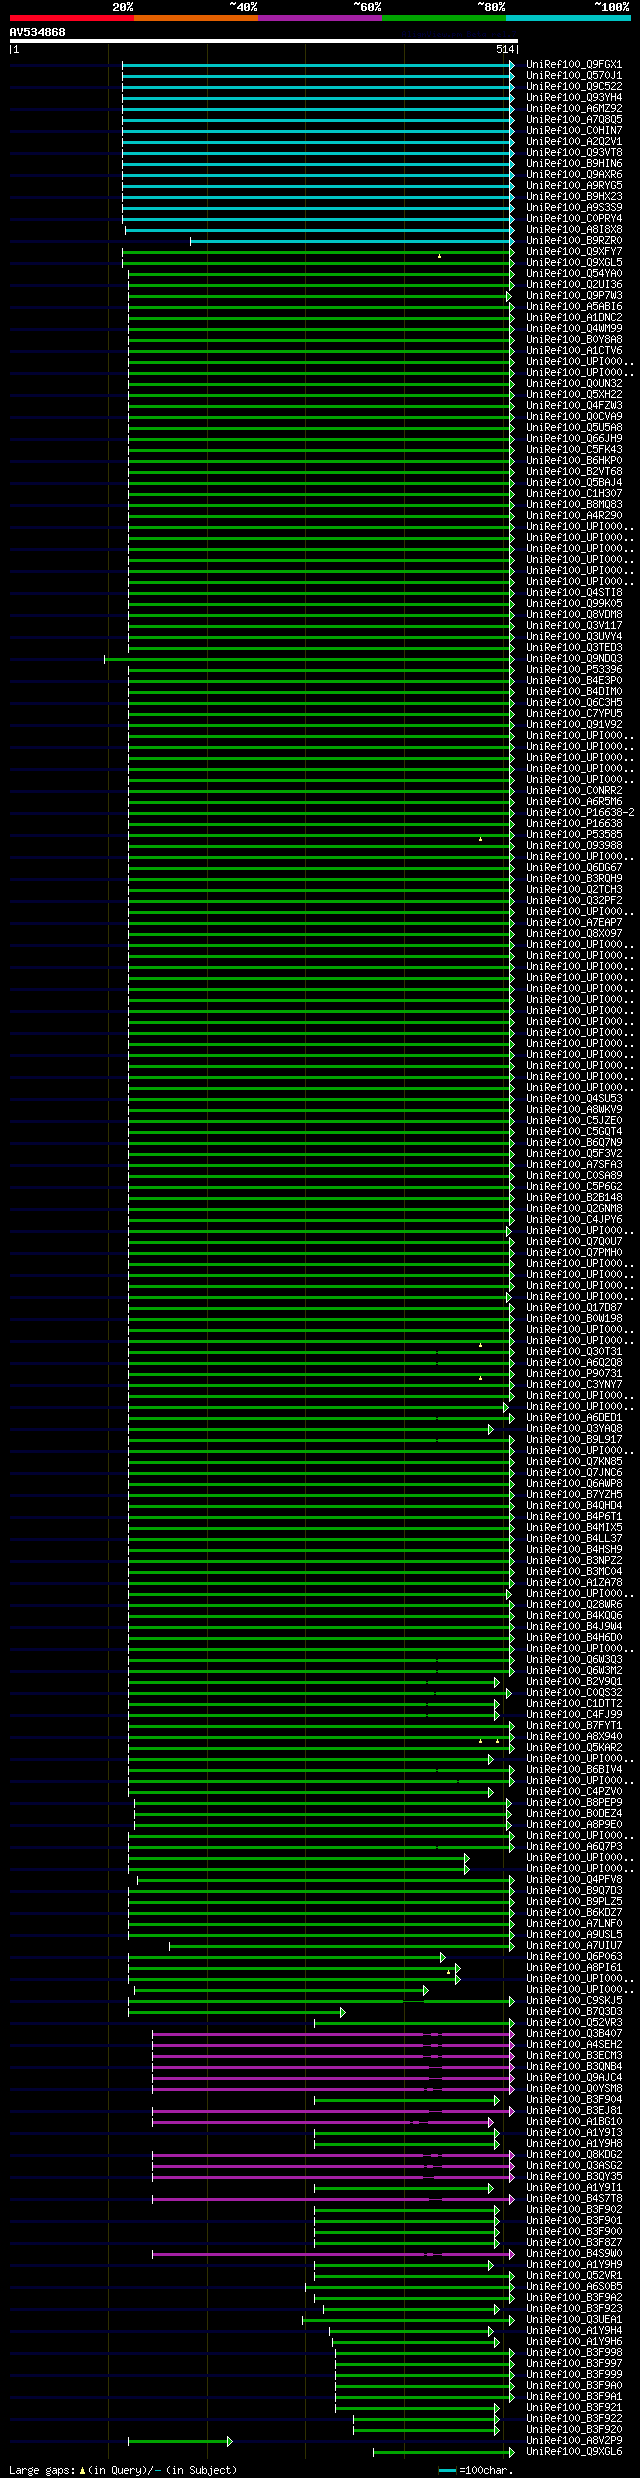The height and width of the screenshot is (2478, 640).
Task: Click the purple alignment bar for Q3B407
Action: click(333, 2034)
